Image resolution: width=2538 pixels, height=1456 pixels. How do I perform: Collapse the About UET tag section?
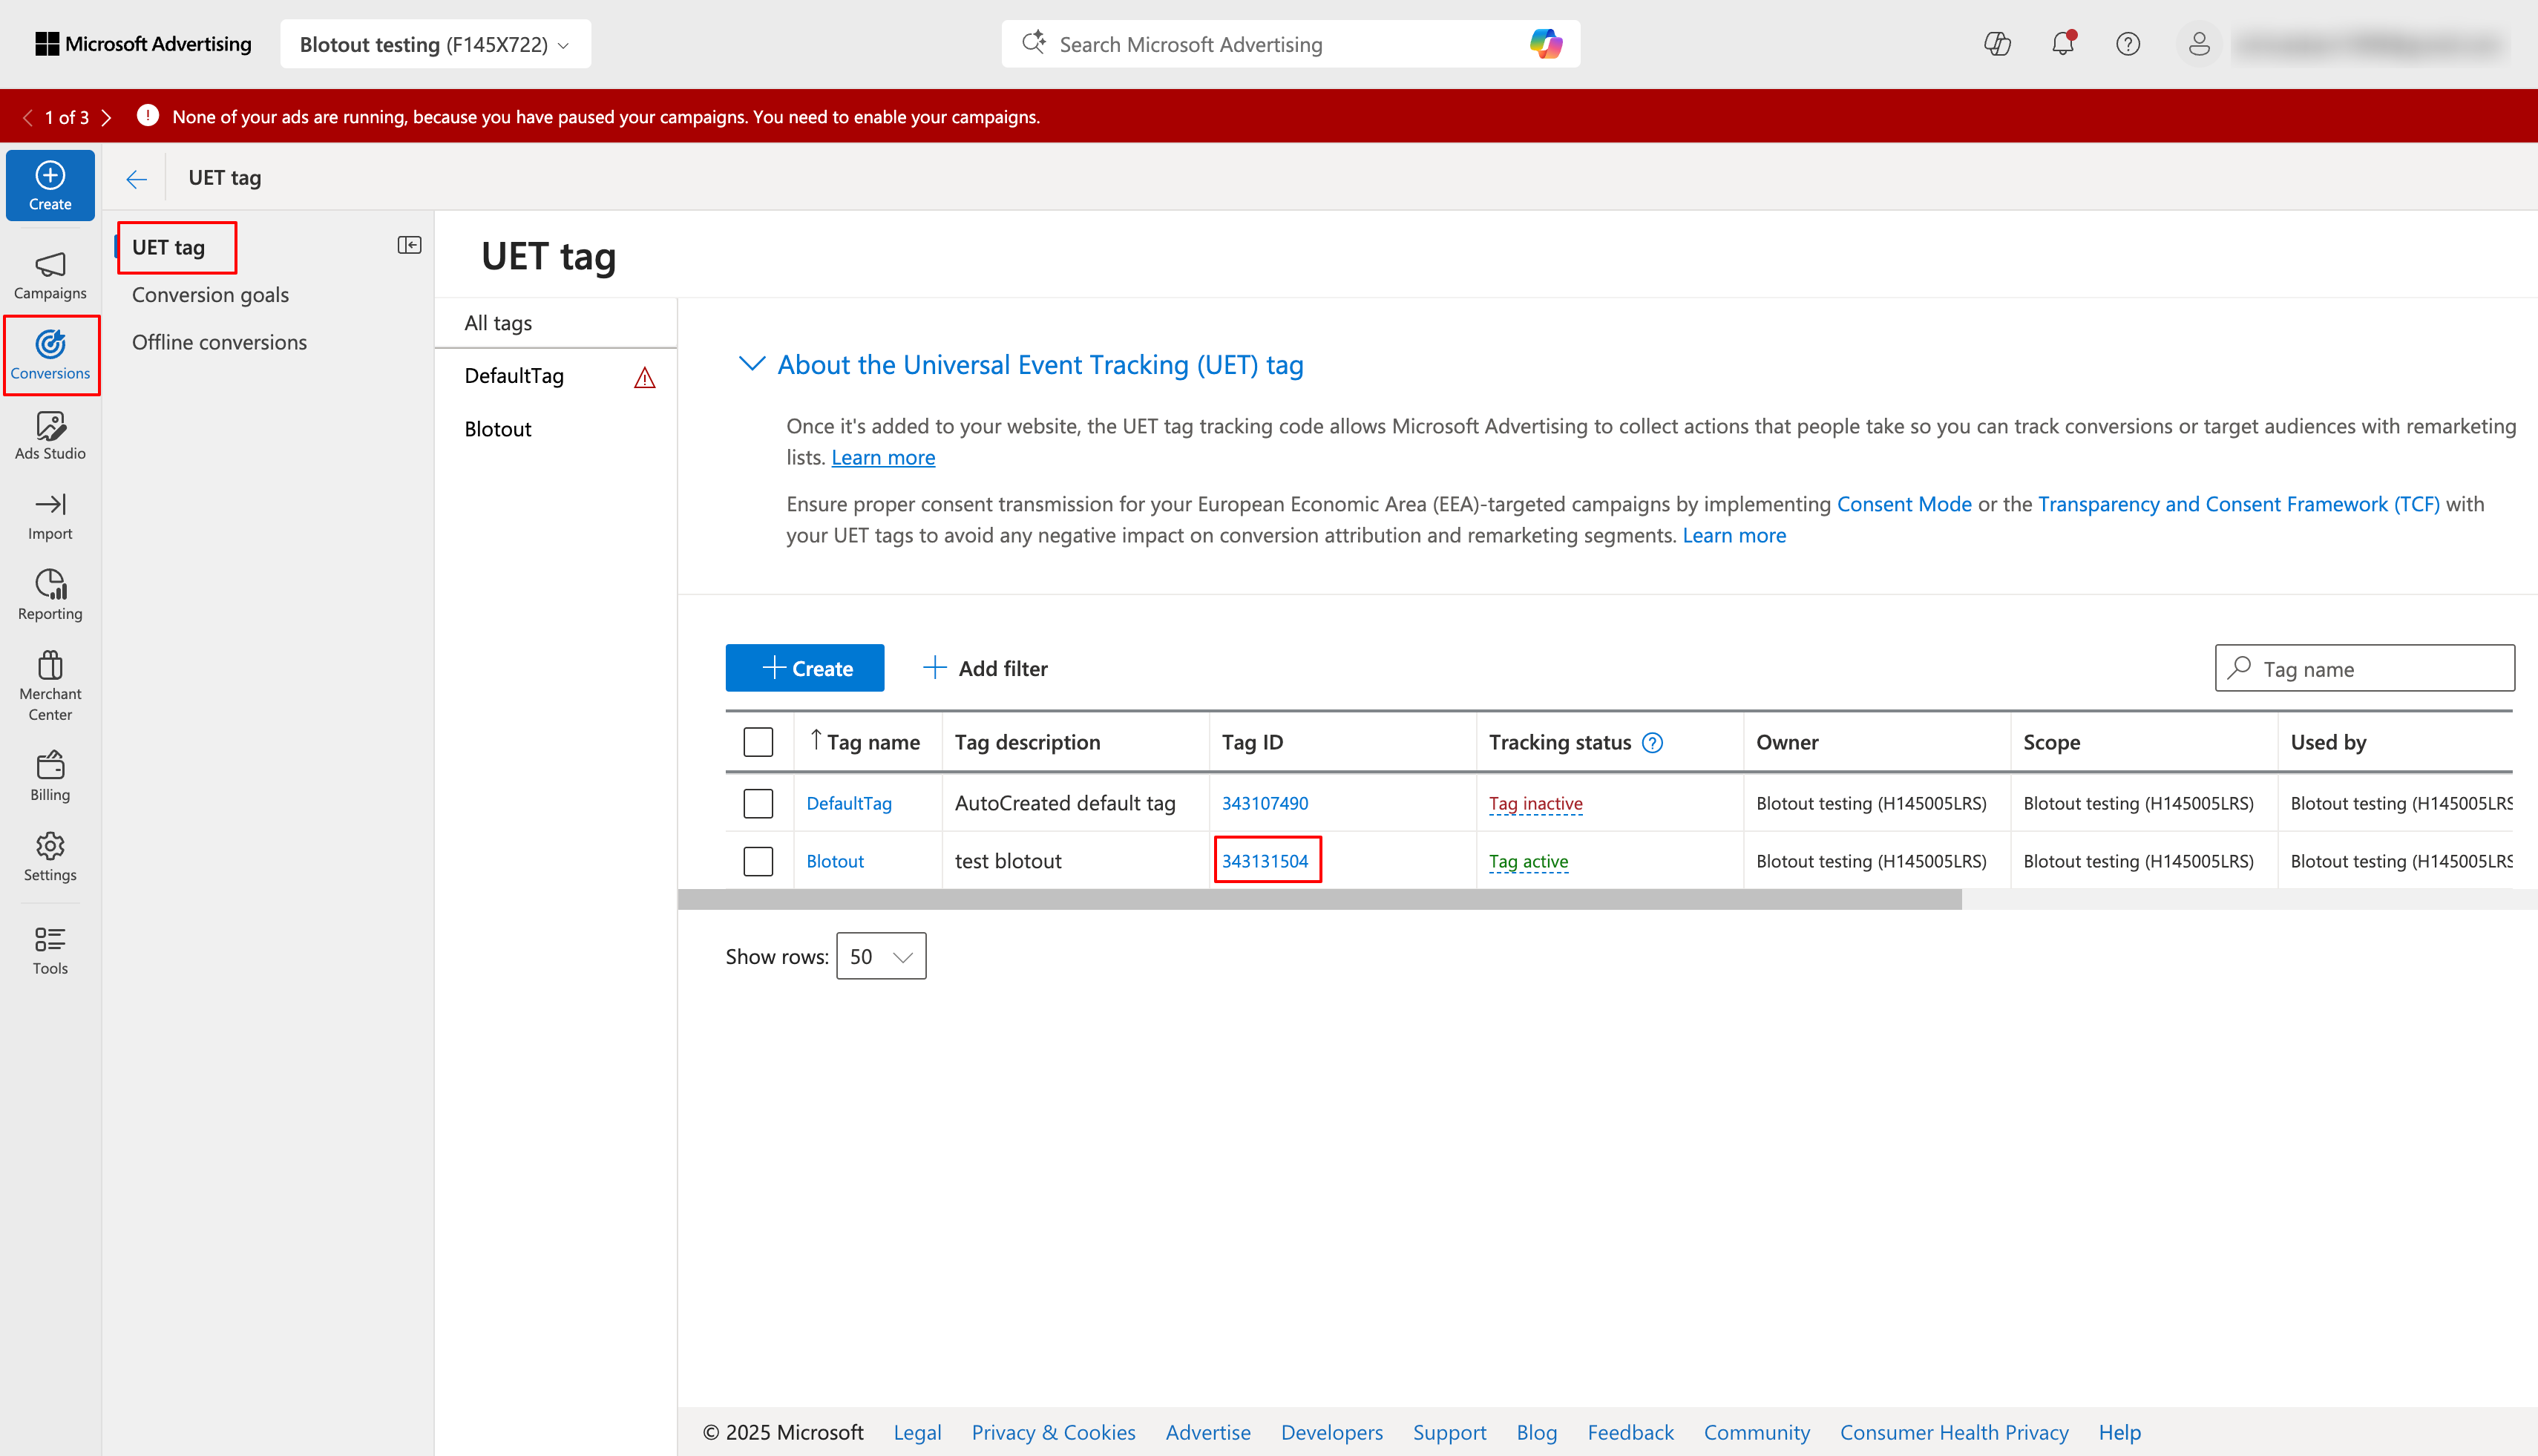pos(751,364)
